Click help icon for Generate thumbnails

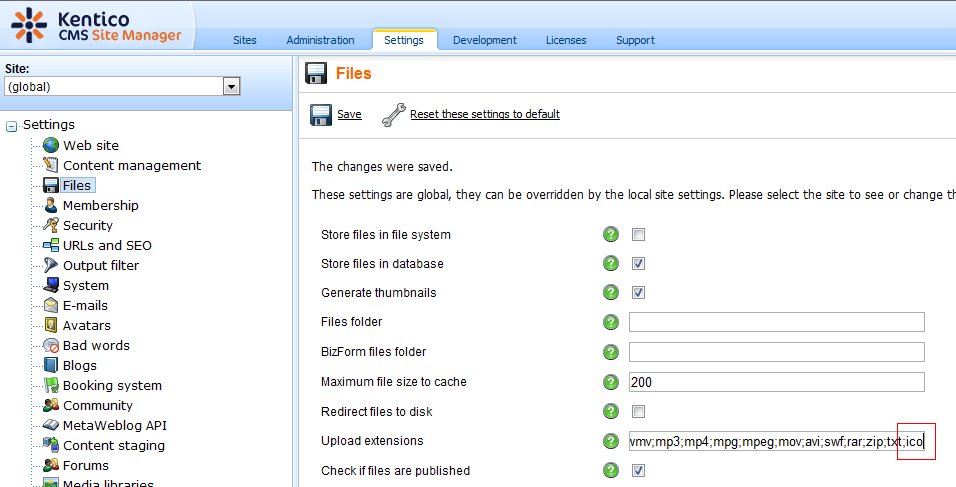[610, 293]
